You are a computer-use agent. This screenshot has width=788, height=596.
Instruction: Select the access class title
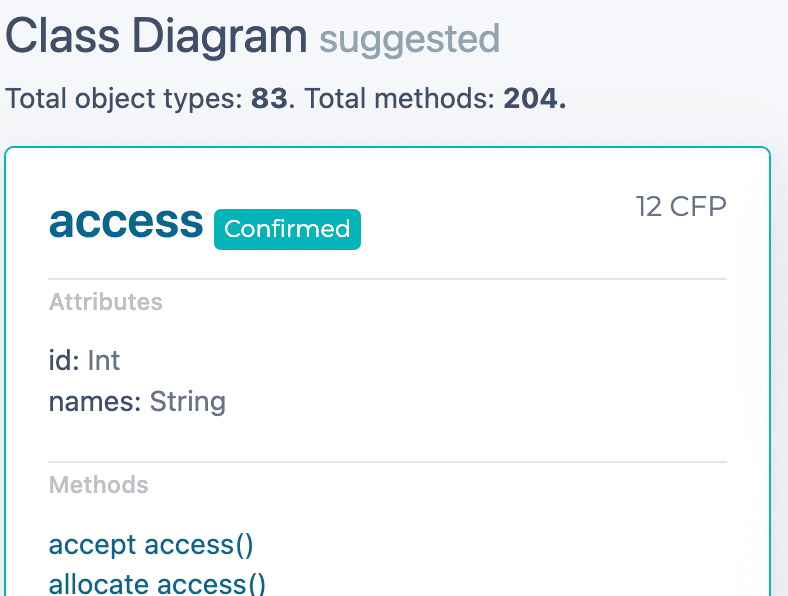pyautogui.click(x=126, y=222)
